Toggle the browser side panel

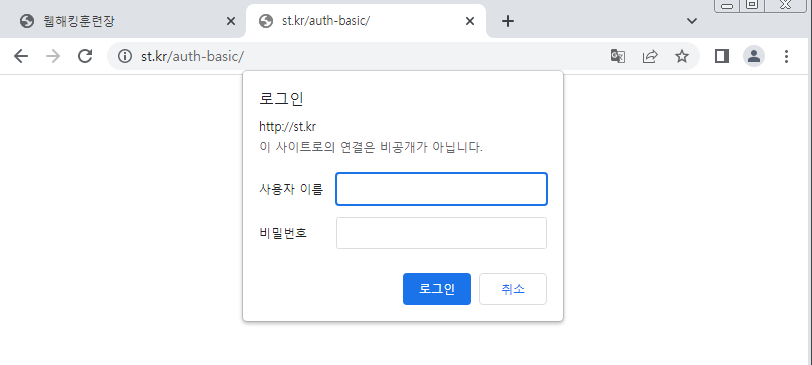[x=722, y=56]
